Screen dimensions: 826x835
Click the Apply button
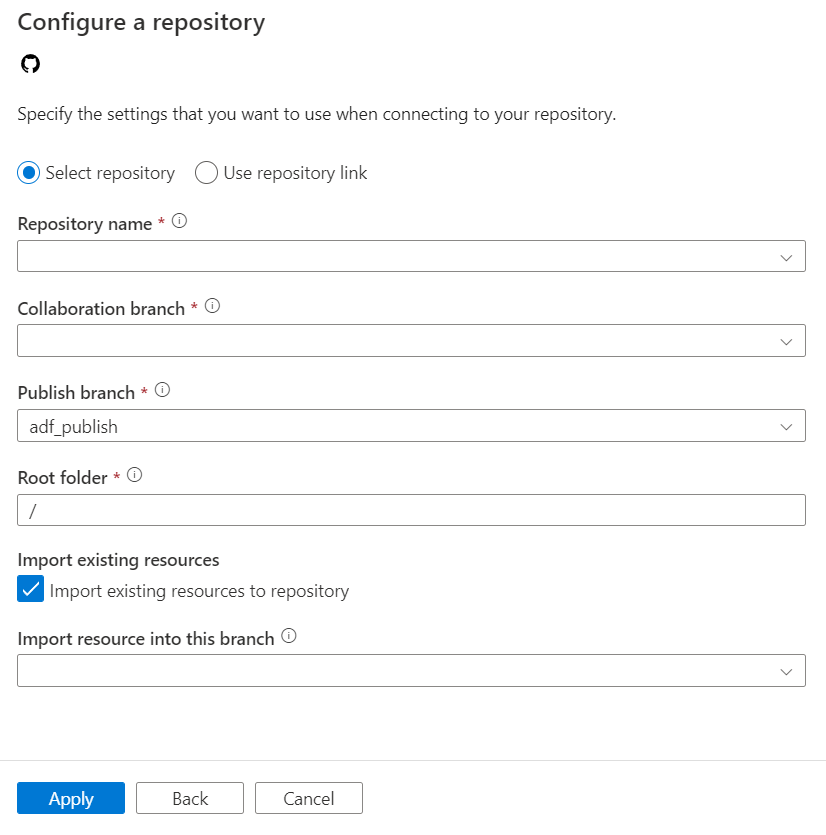[x=70, y=798]
